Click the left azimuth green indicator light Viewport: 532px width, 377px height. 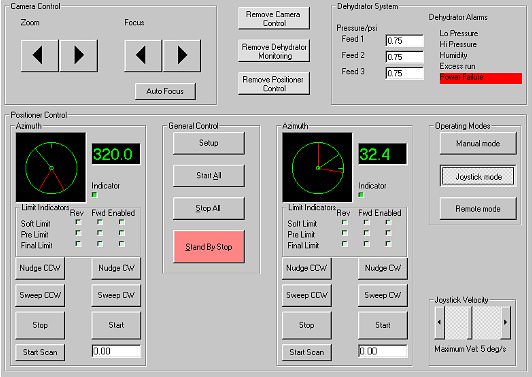tap(95, 195)
